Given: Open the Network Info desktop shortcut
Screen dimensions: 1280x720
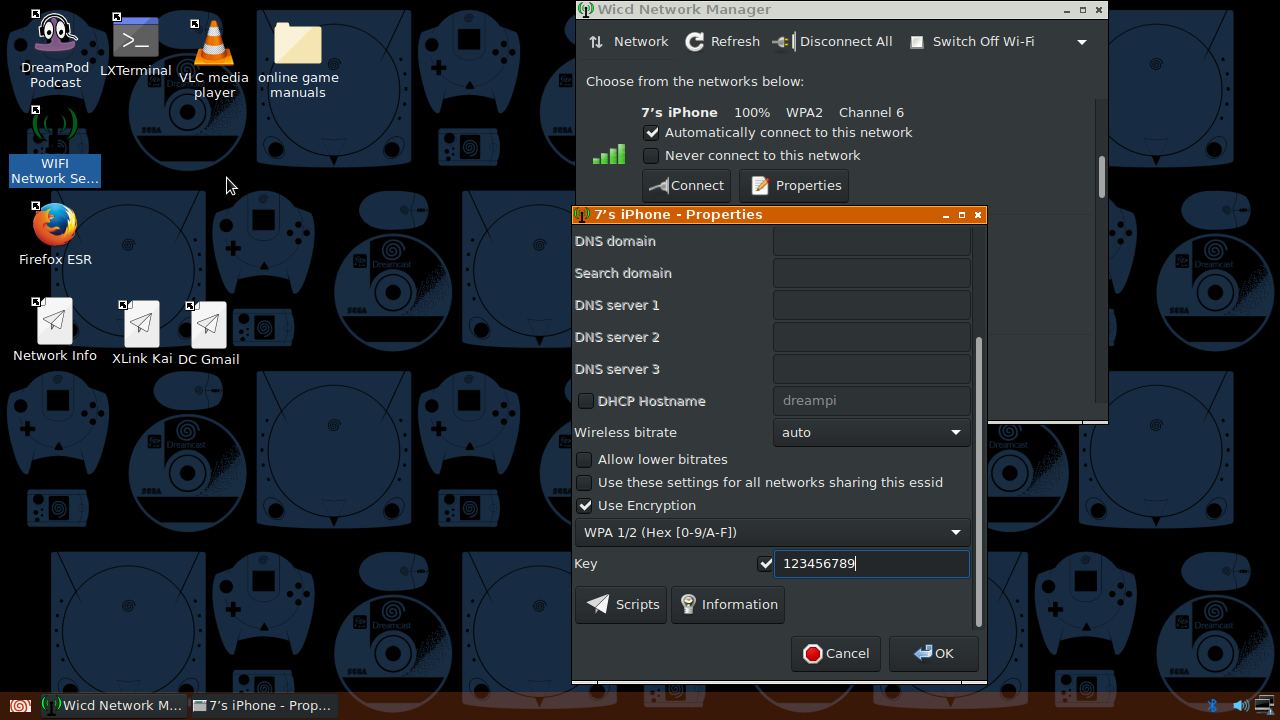Looking at the screenshot, I should (55, 330).
